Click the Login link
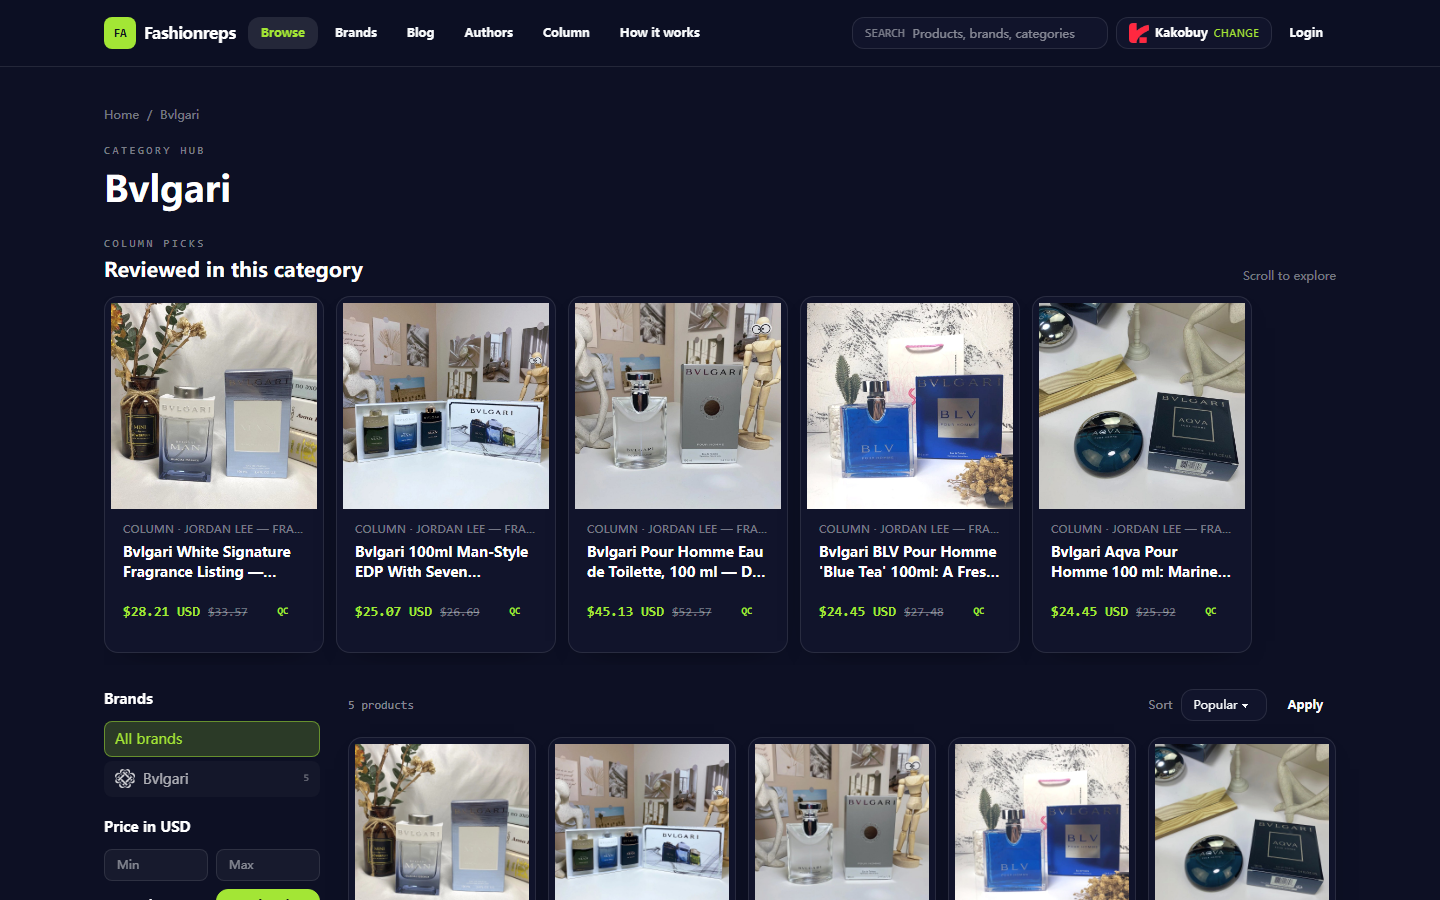 pos(1306,33)
